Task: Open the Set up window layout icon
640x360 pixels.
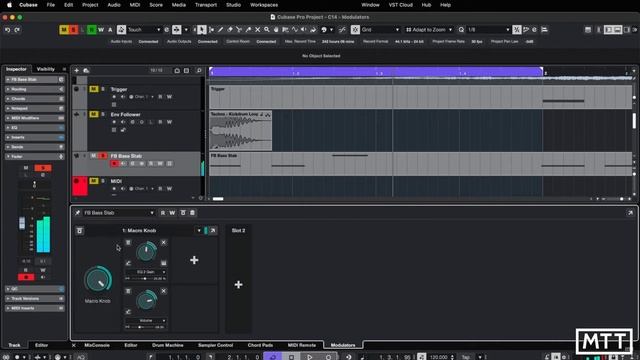Action: click(x=588, y=30)
